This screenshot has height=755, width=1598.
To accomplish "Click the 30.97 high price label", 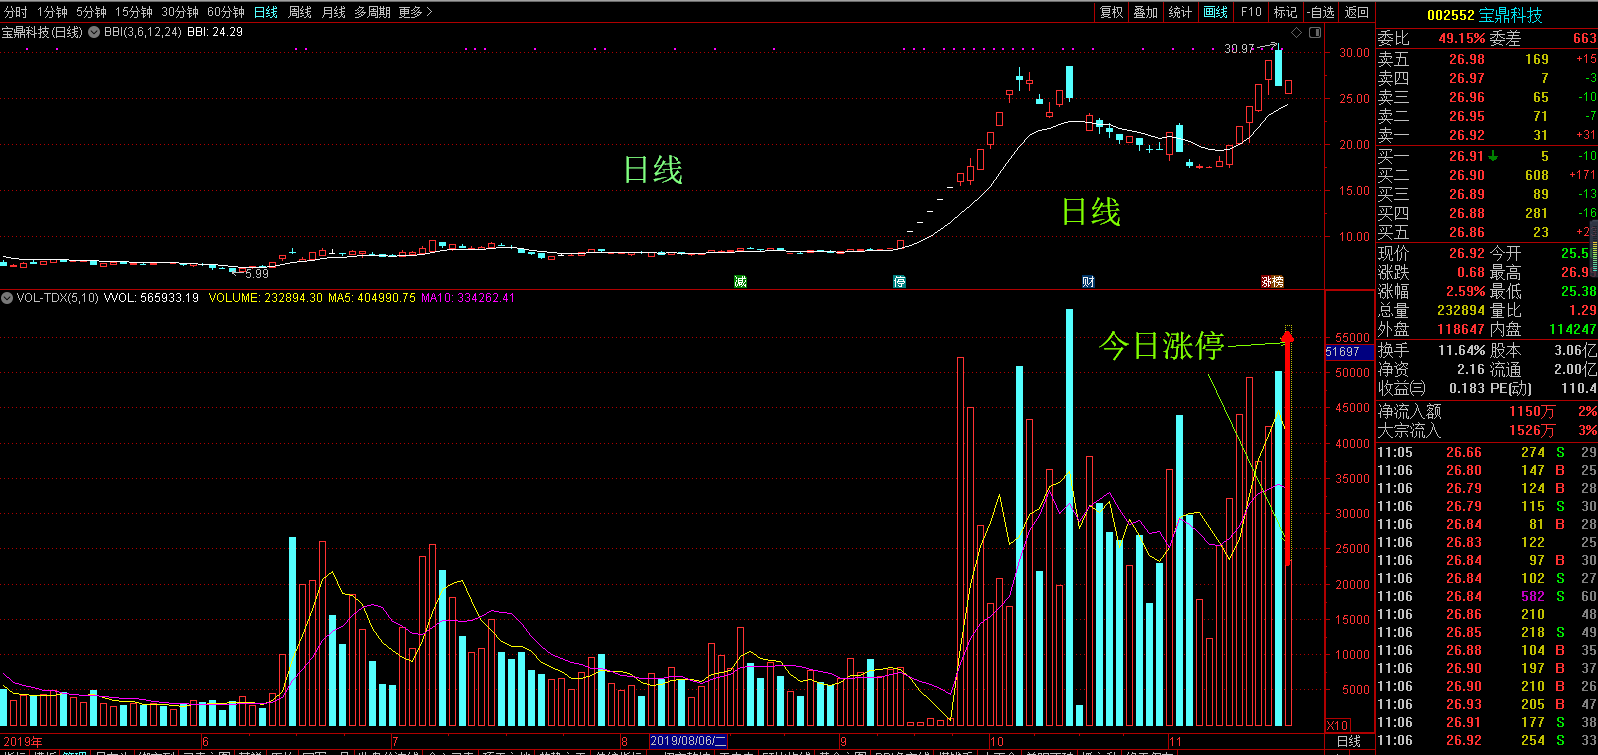I will (x=1239, y=48).
